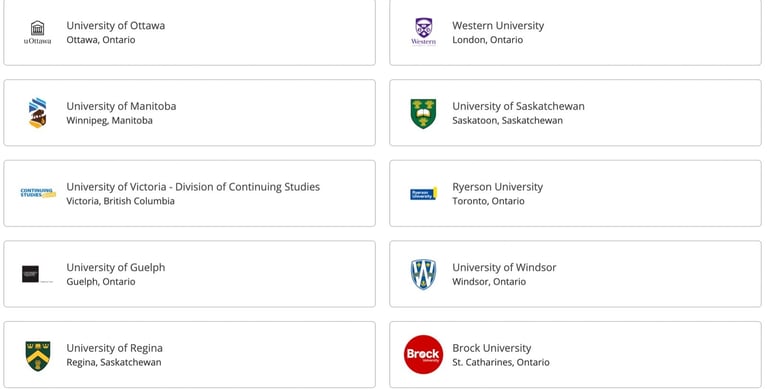
Task: Open the University of Guelph title
Action: tap(116, 267)
